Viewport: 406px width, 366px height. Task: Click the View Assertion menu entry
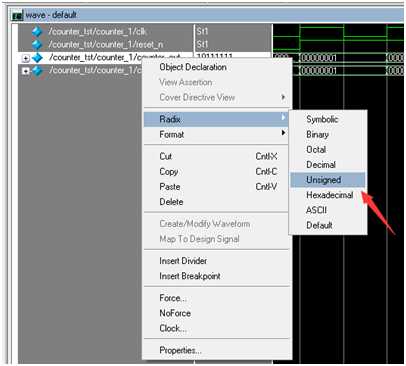pyautogui.click(x=186, y=82)
